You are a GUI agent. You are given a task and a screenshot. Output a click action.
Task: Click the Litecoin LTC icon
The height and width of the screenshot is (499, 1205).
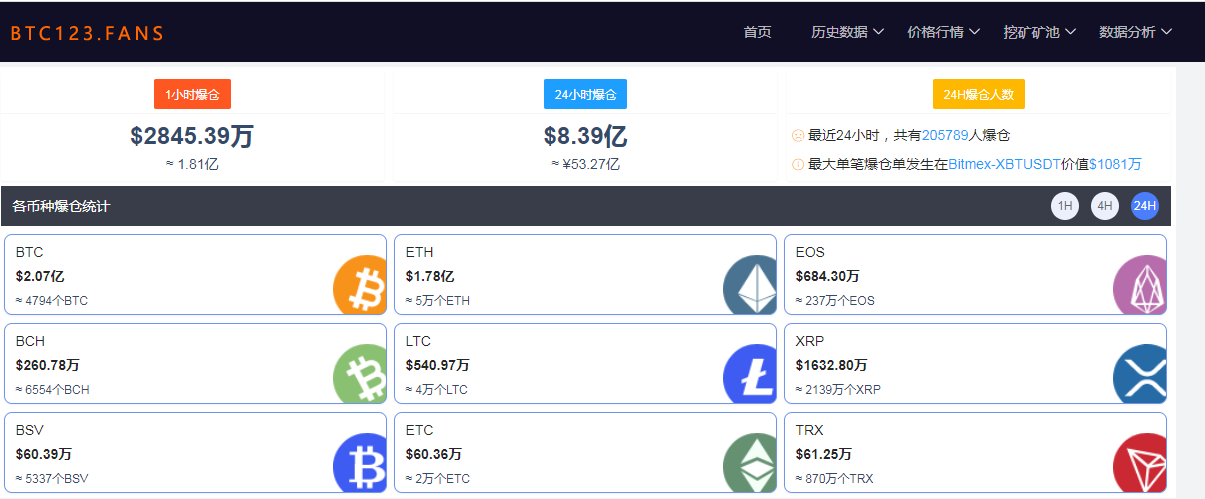coord(749,373)
